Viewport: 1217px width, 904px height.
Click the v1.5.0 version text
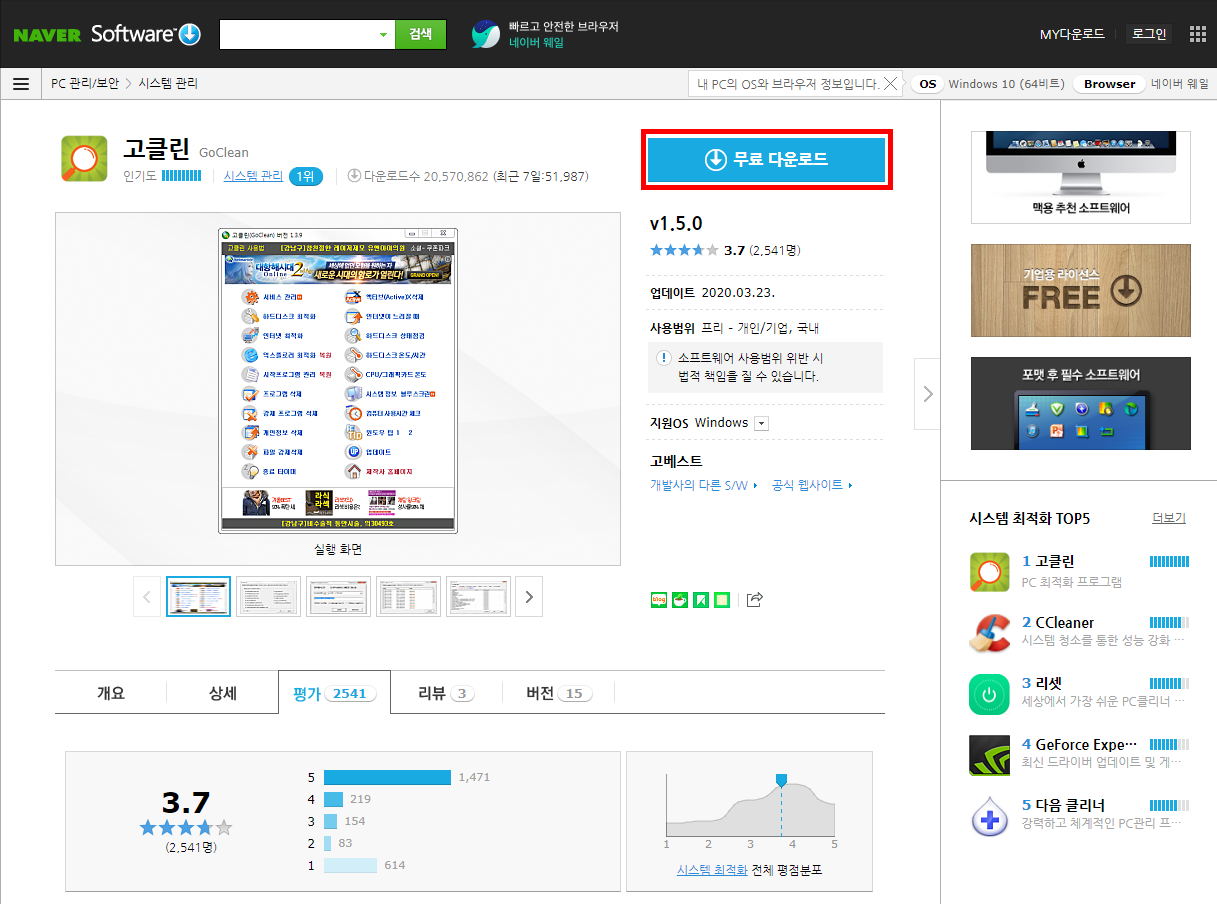(676, 223)
